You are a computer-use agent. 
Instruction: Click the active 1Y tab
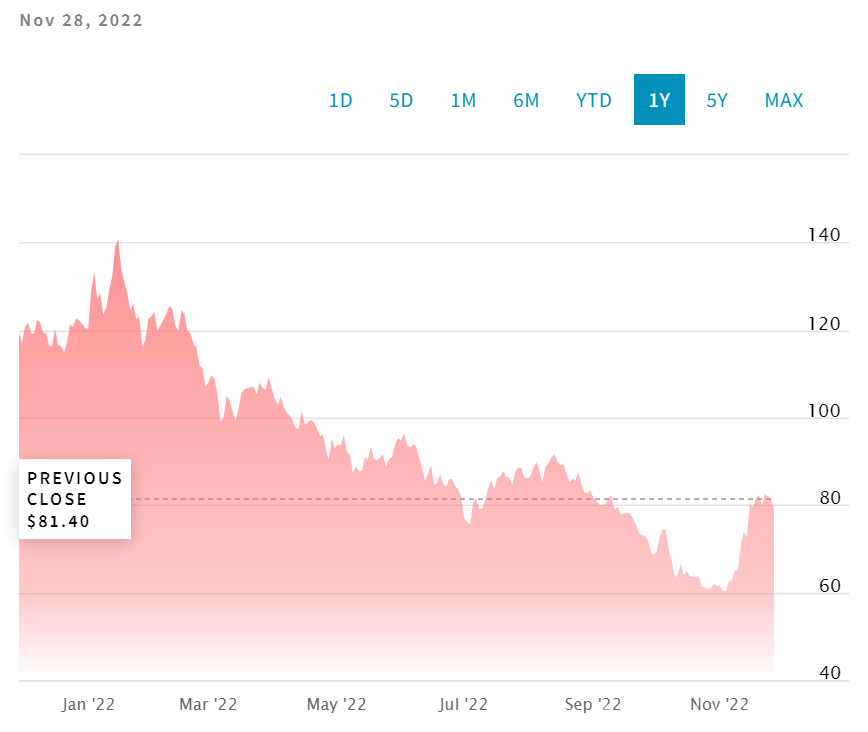click(659, 100)
